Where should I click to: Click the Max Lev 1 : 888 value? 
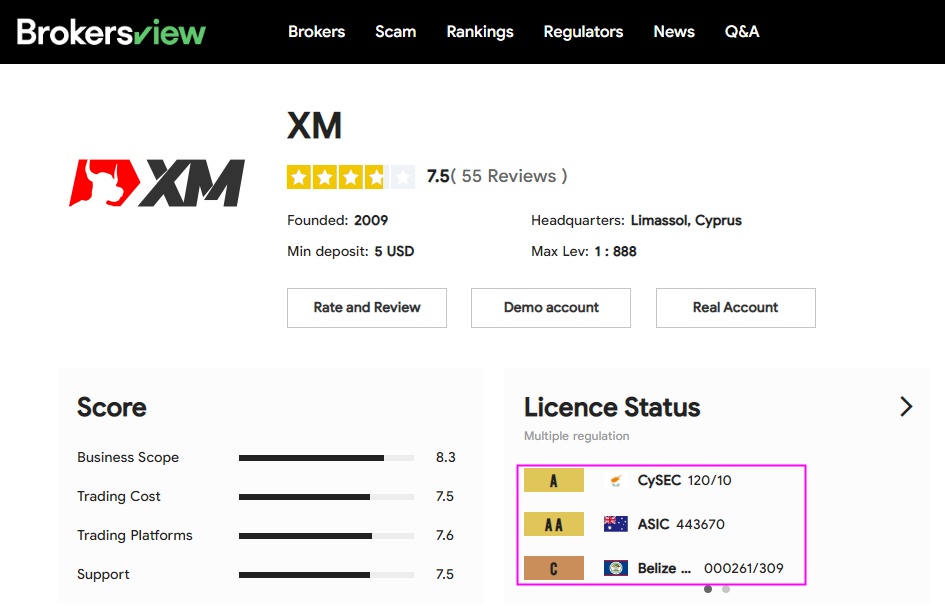click(x=615, y=251)
